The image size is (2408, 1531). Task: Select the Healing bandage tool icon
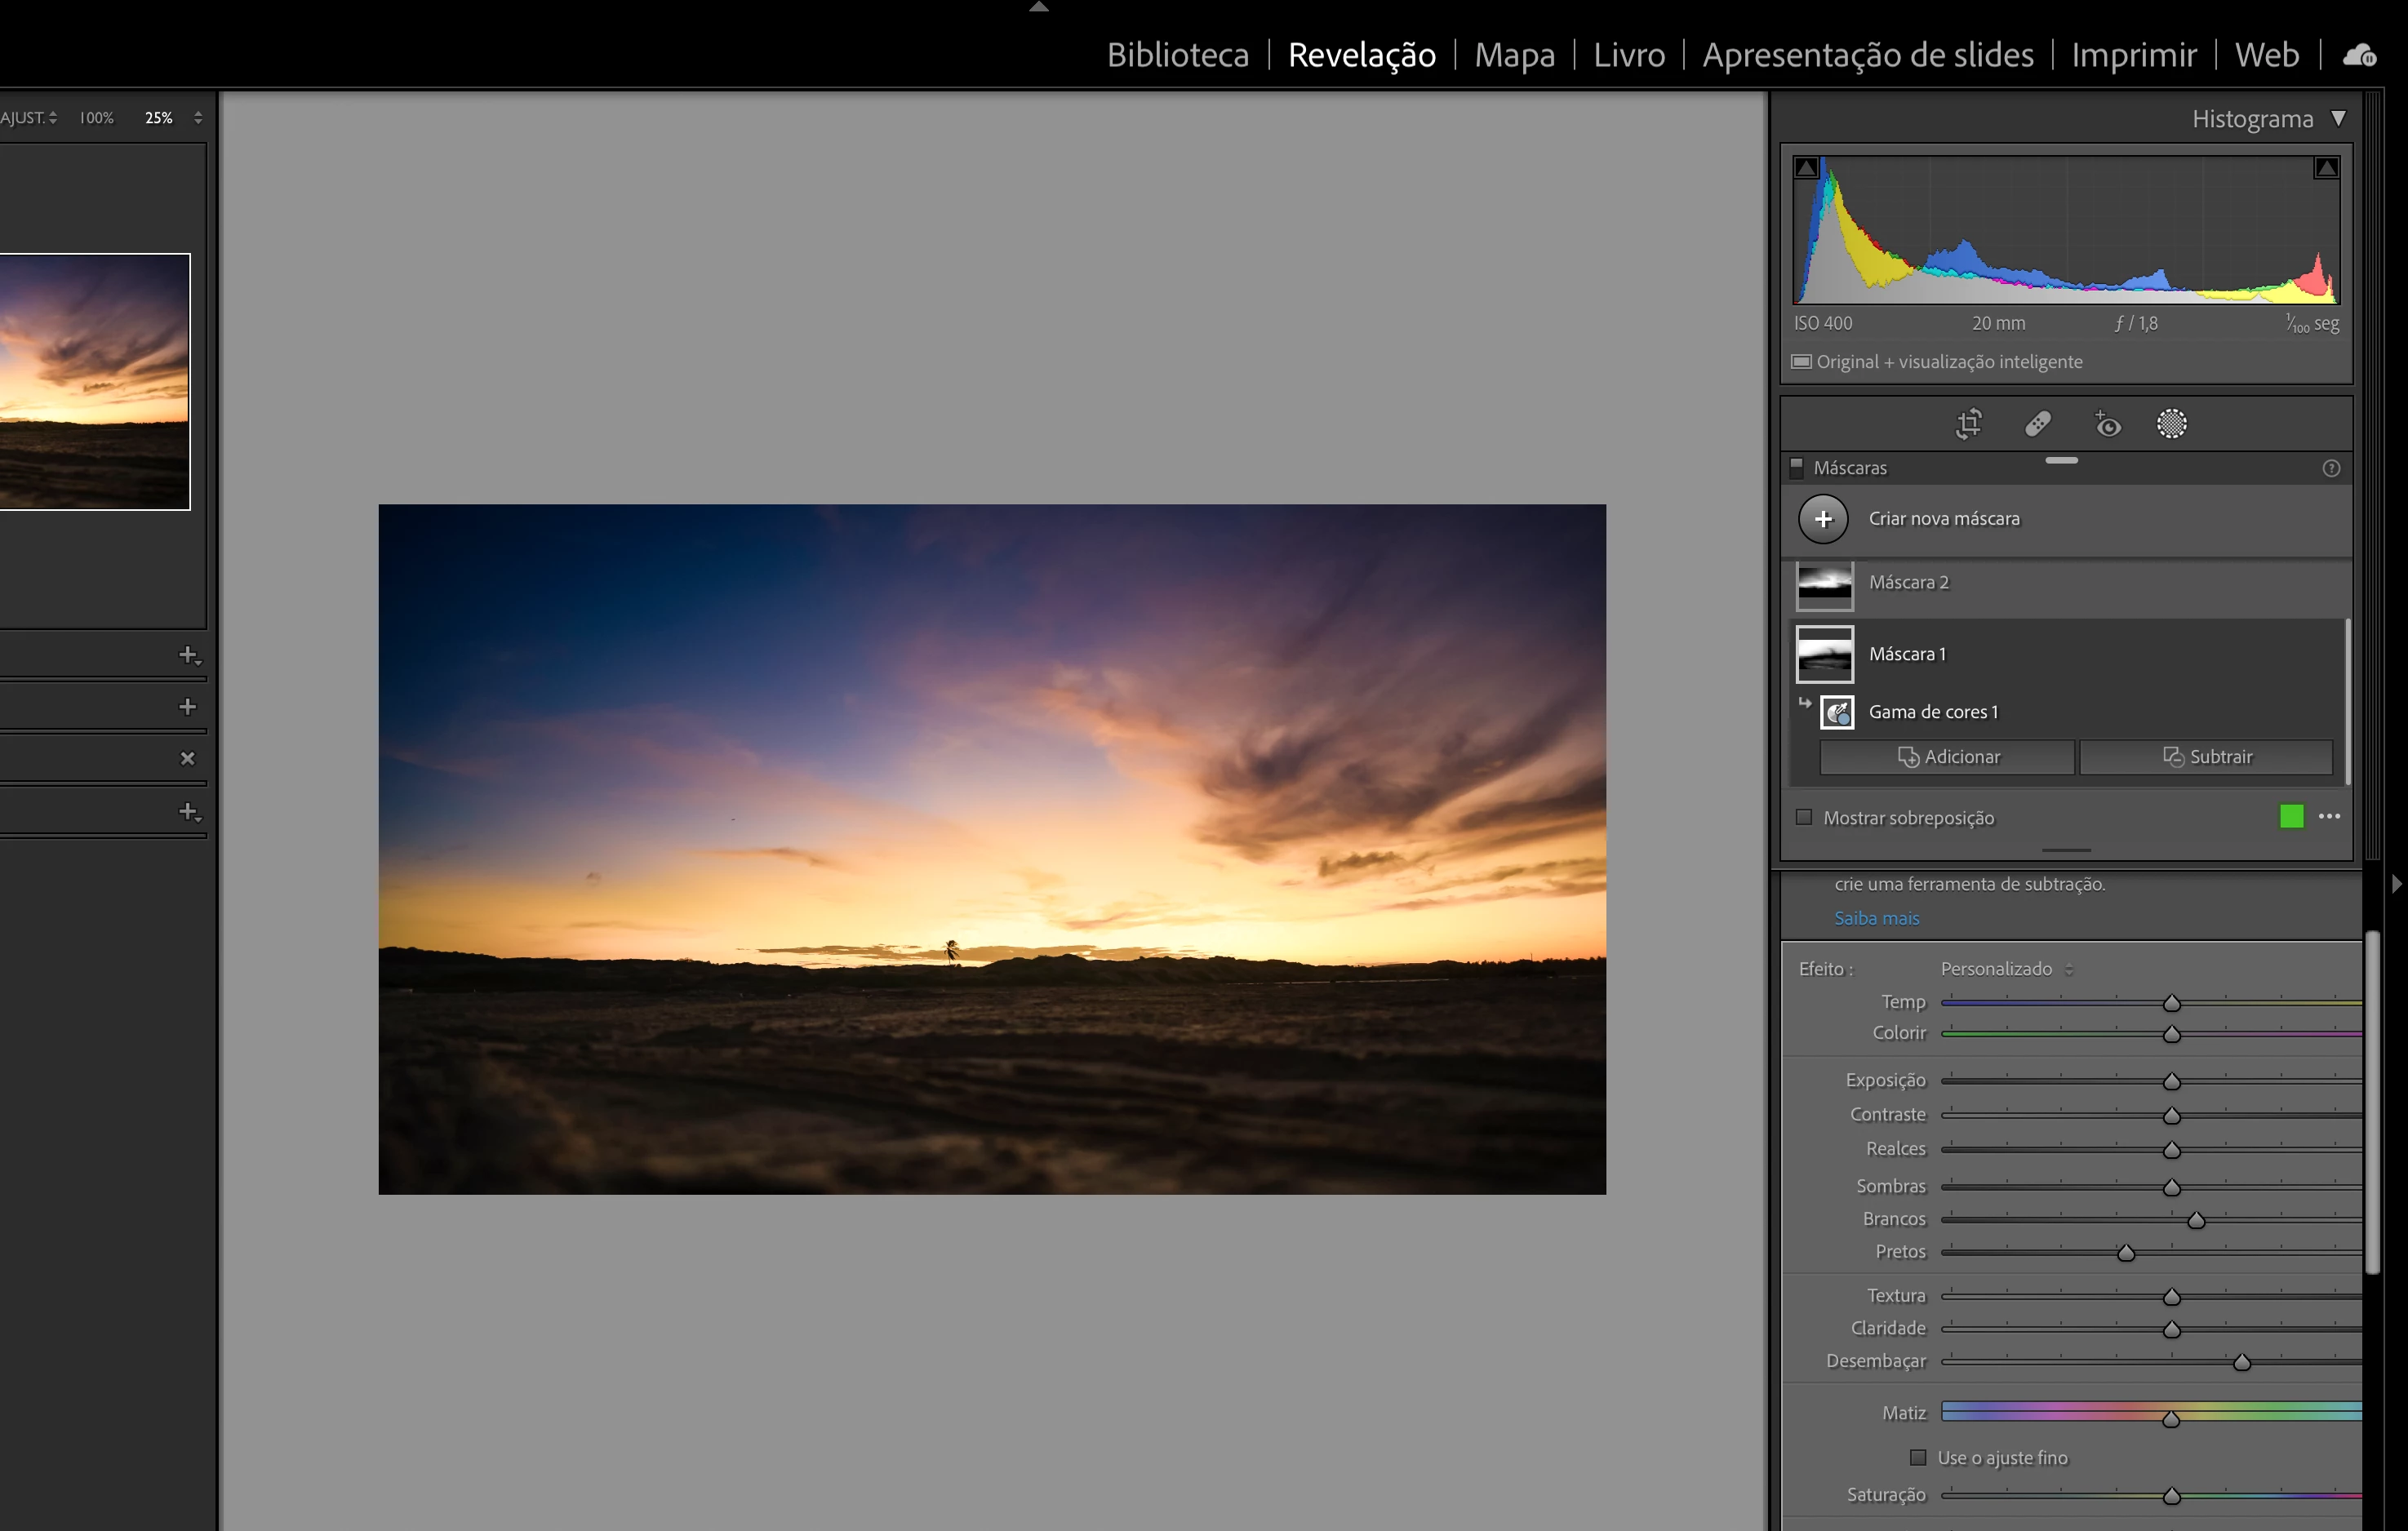pos(2037,424)
